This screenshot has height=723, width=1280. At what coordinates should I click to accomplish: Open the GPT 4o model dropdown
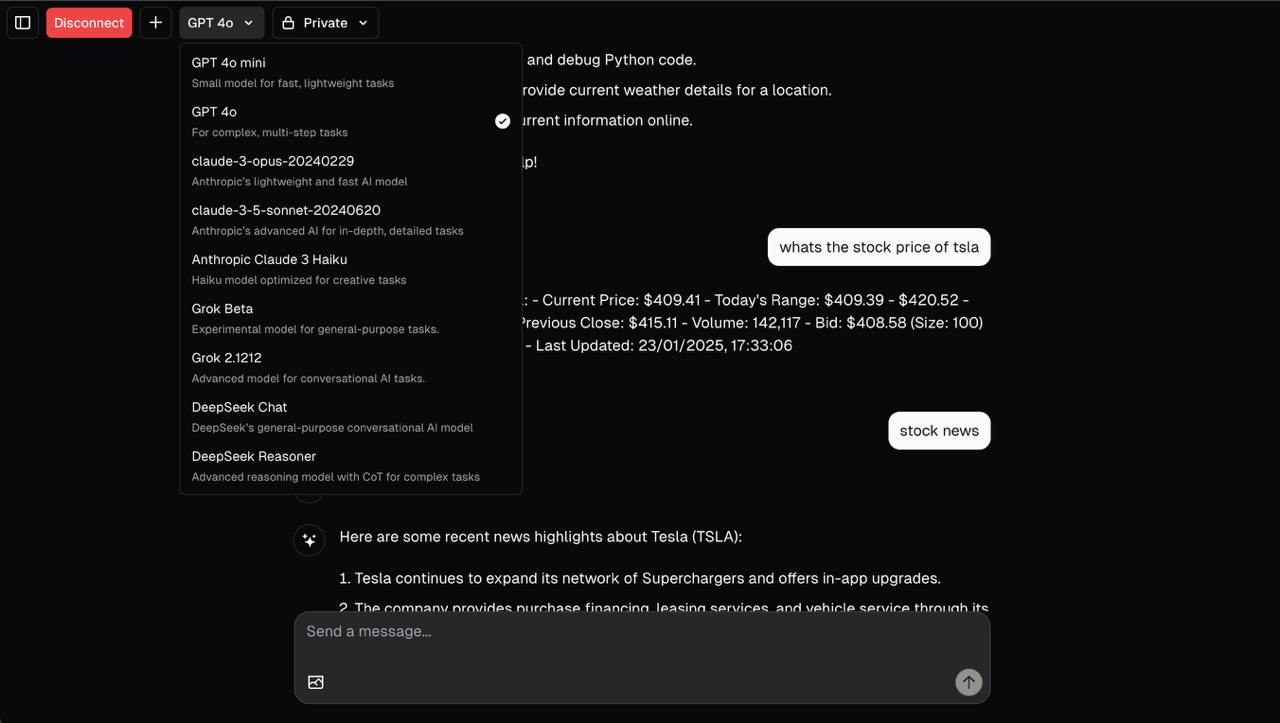(222, 23)
